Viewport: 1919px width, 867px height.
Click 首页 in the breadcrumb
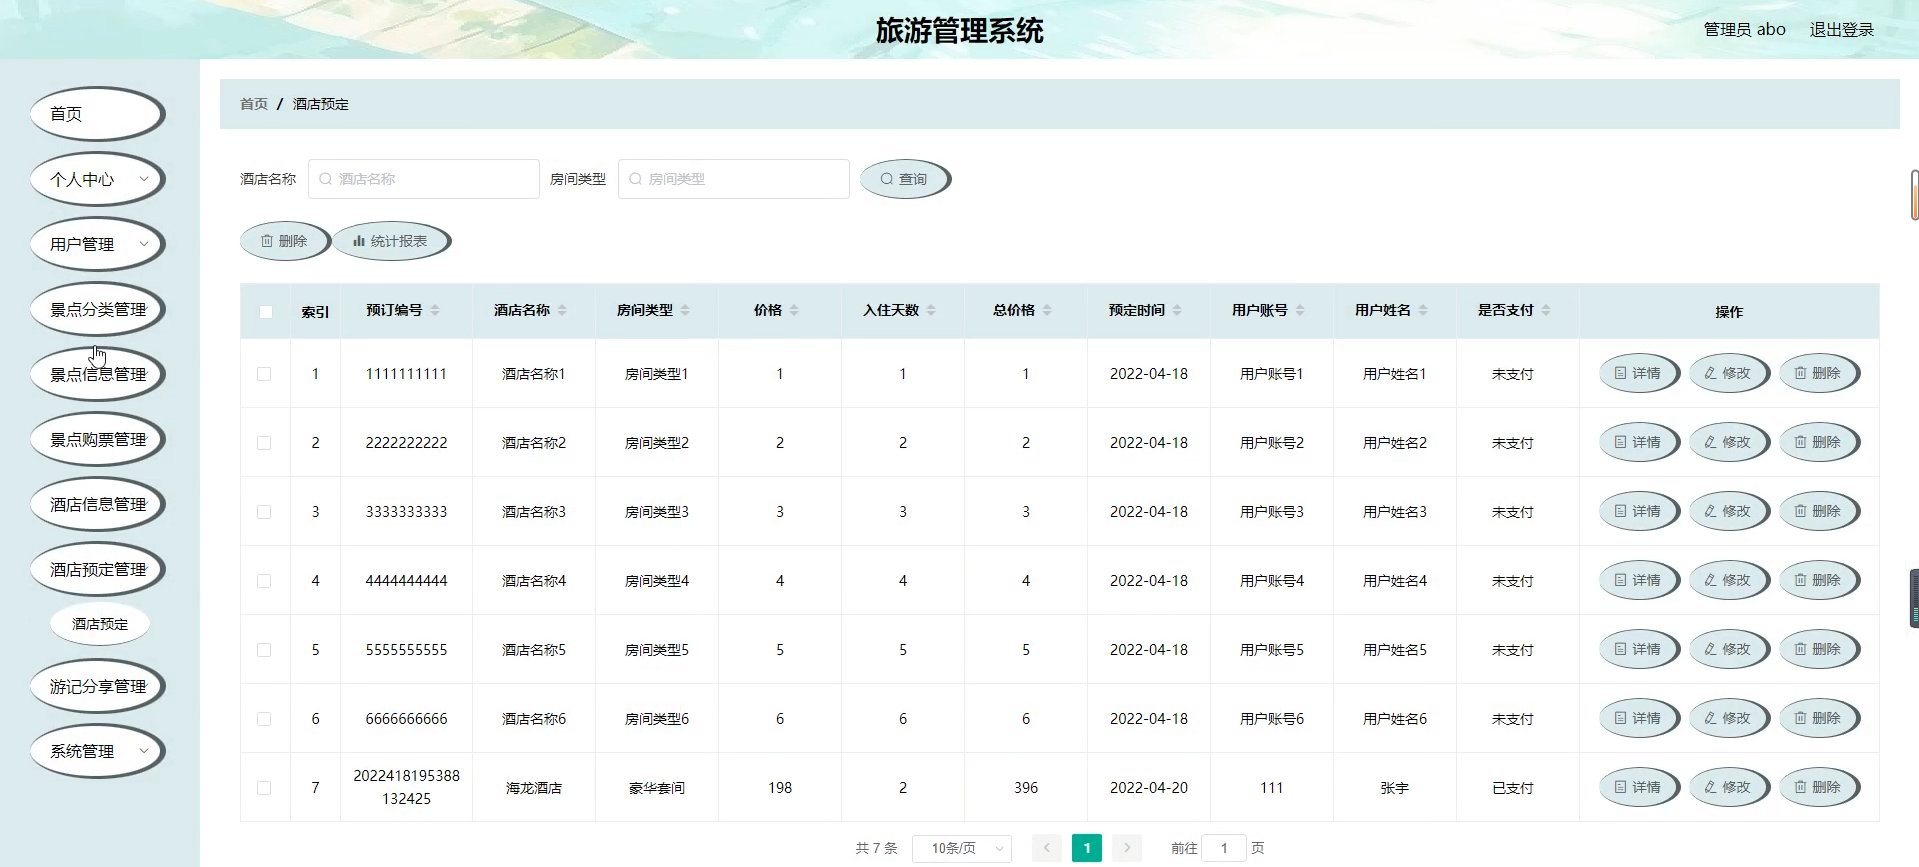point(254,104)
